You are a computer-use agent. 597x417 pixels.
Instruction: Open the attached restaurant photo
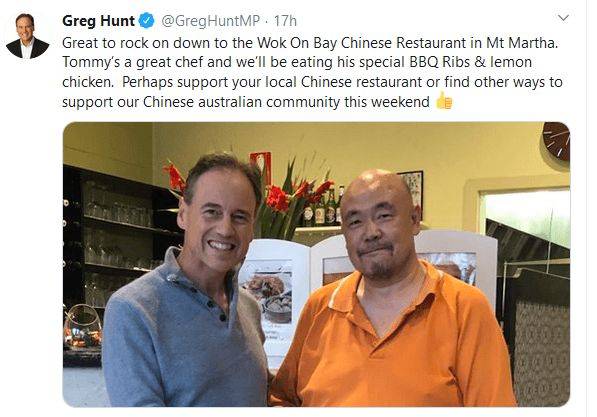[x=316, y=264]
